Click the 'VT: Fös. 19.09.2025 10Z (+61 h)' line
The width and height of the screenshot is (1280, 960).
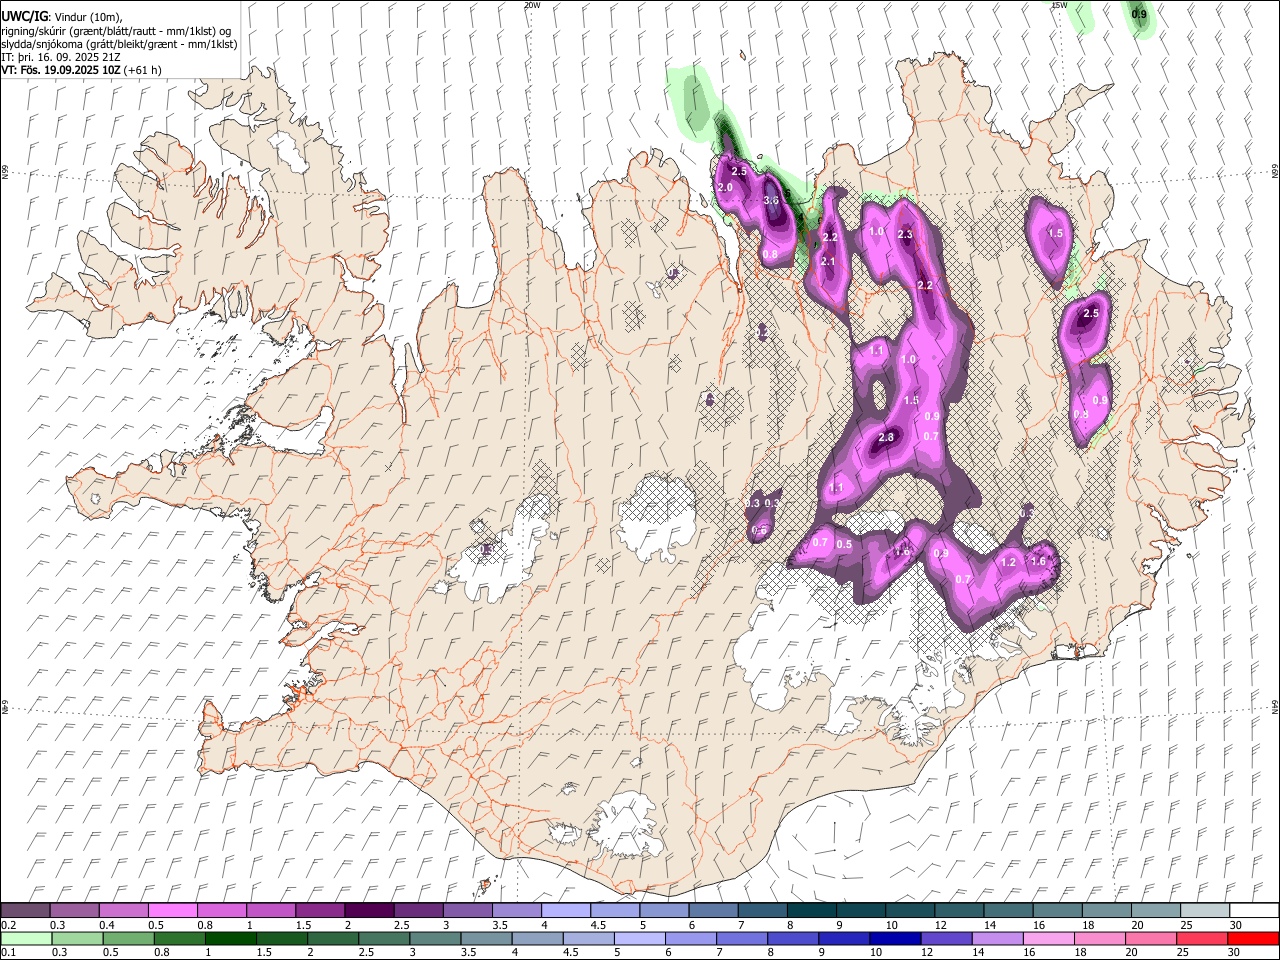81,70
